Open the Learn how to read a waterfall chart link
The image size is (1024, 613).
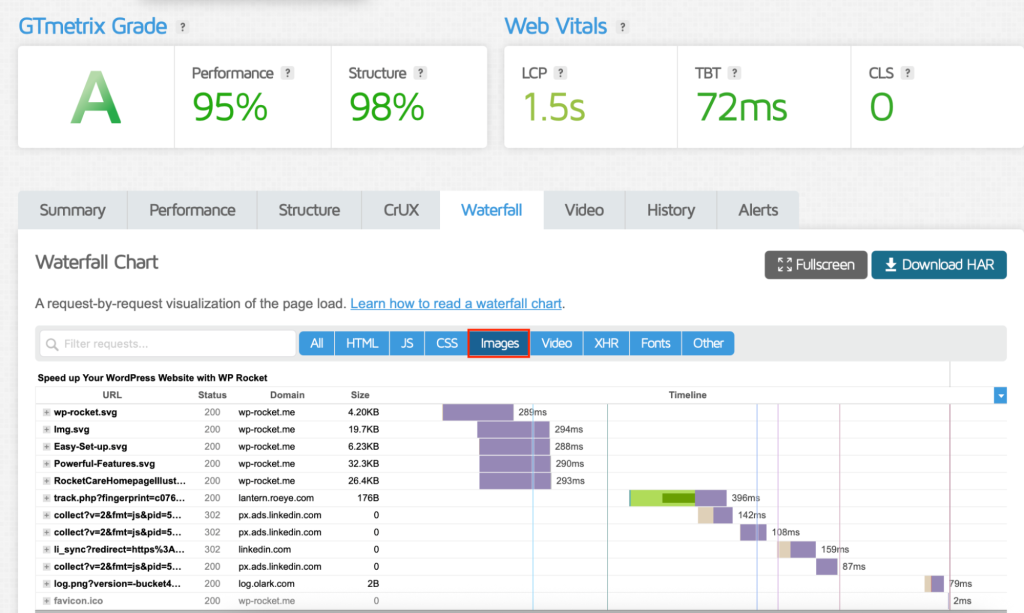point(456,304)
